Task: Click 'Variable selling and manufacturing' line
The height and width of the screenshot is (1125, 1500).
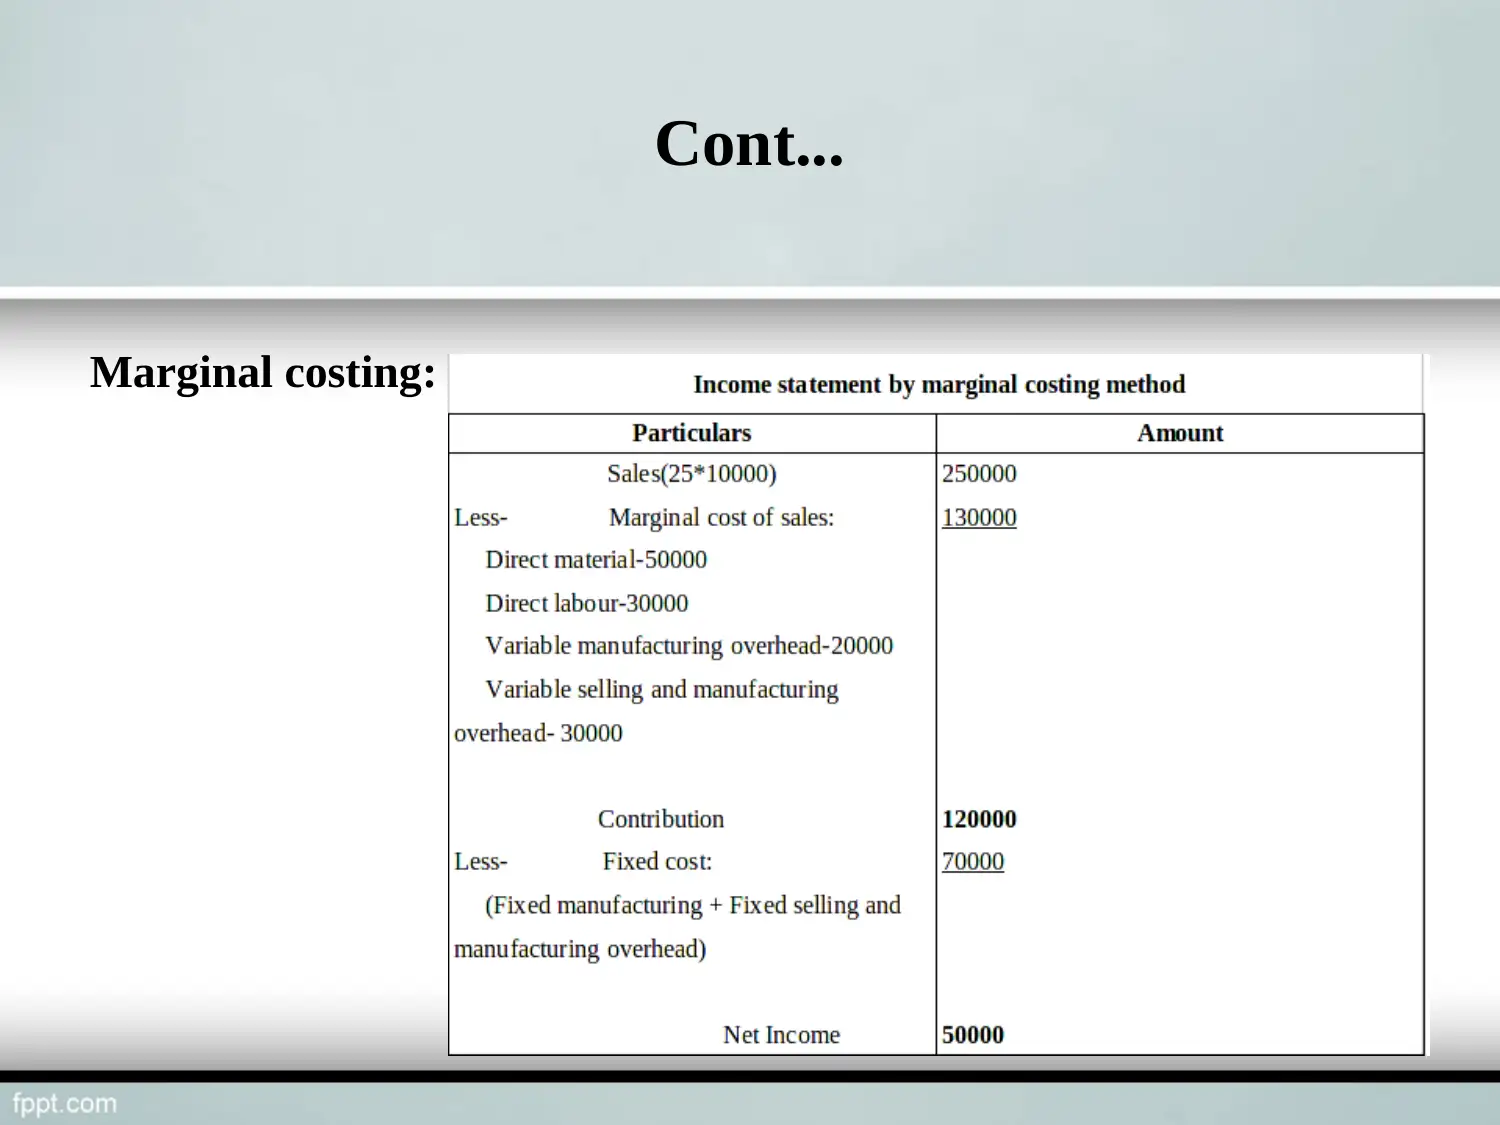Action: point(662,690)
